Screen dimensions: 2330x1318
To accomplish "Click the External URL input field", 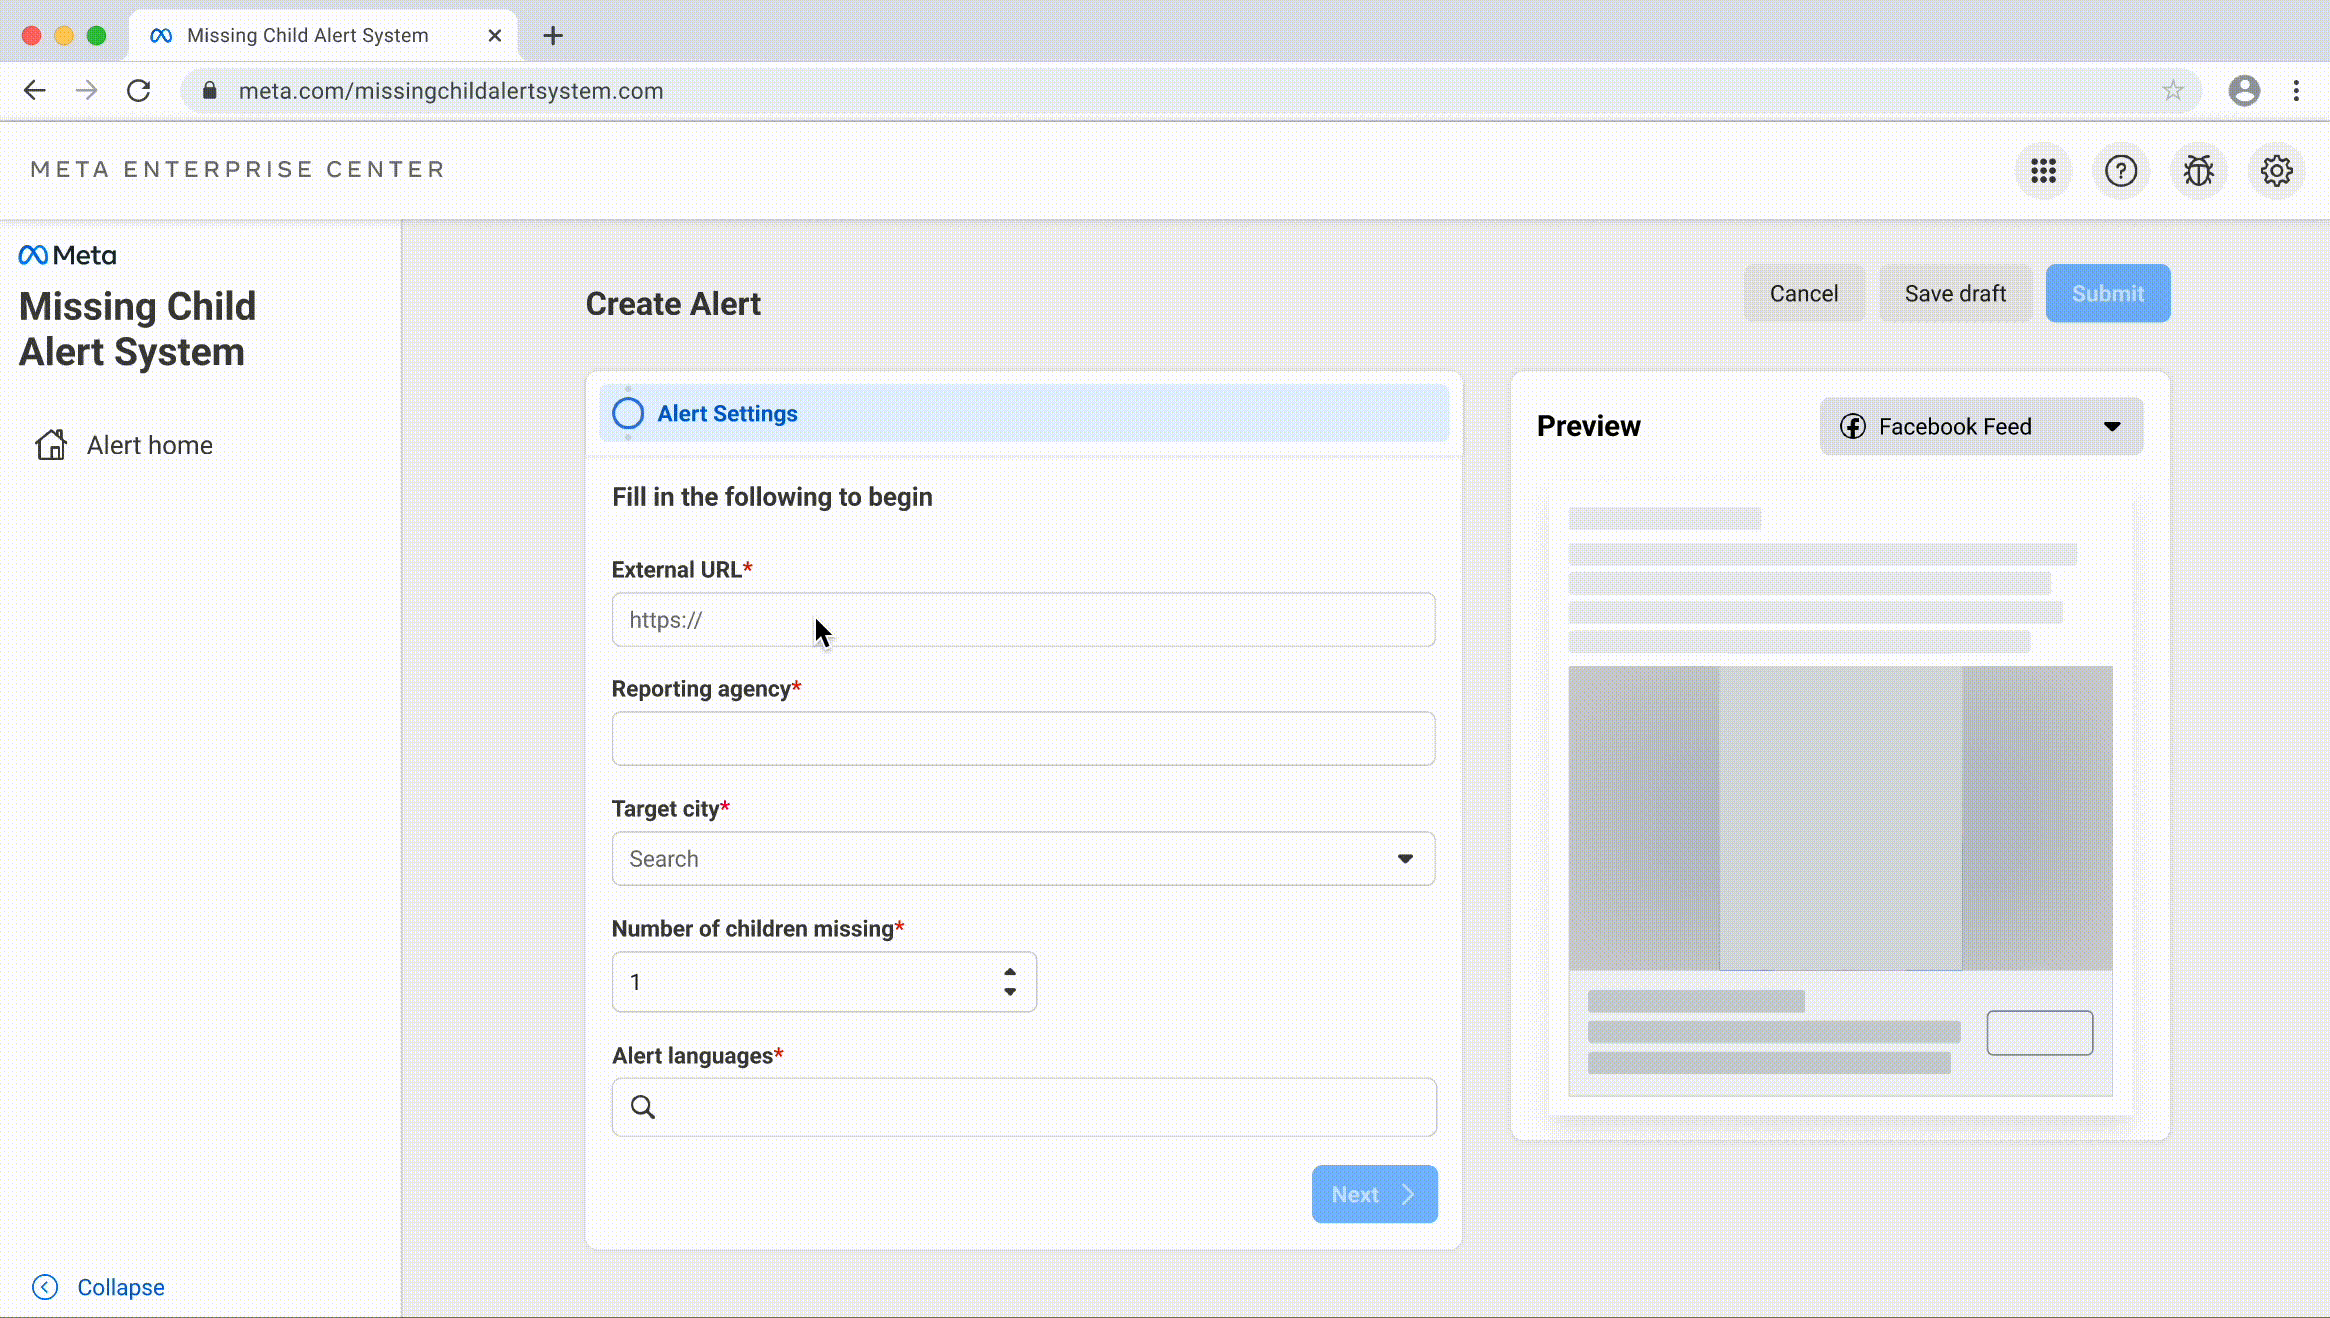I will tap(1023, 620).
